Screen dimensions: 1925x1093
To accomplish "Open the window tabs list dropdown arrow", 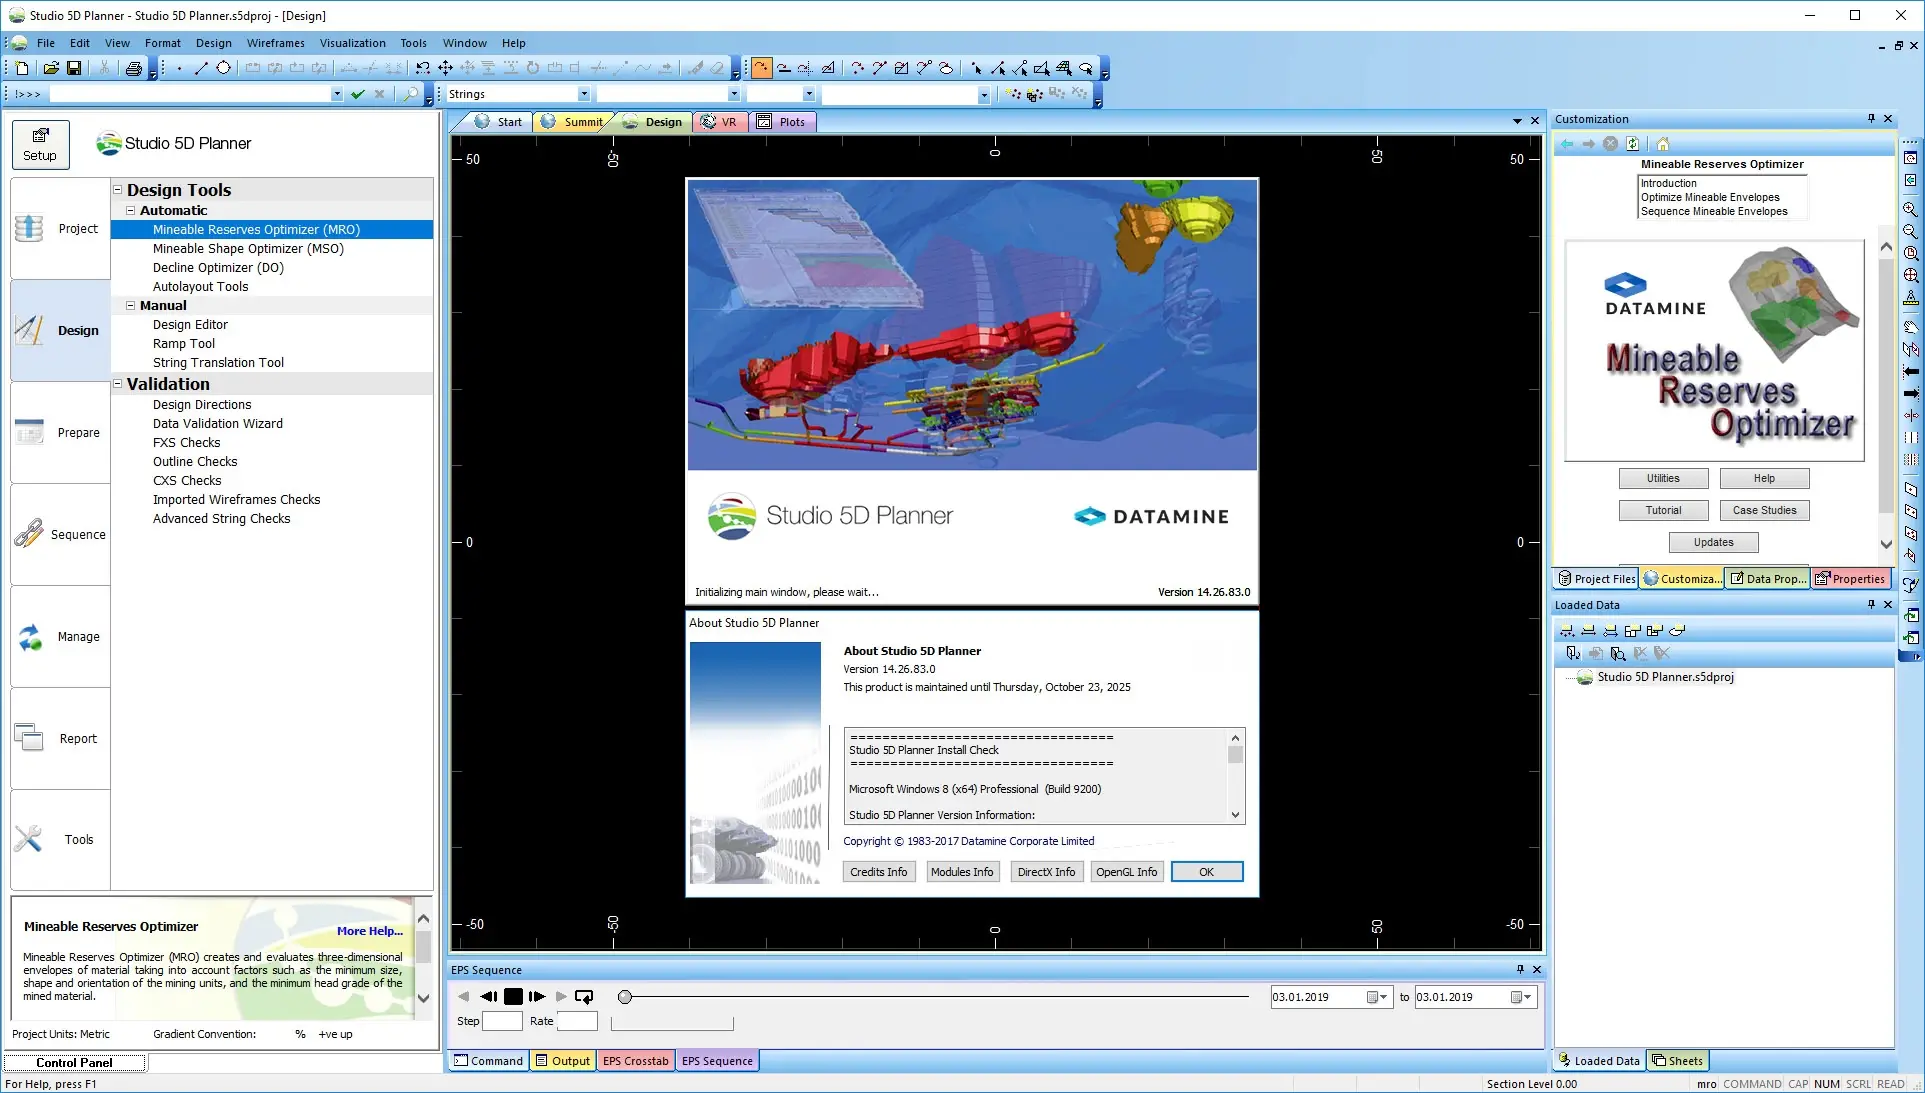I will [x=1517, y=121].
